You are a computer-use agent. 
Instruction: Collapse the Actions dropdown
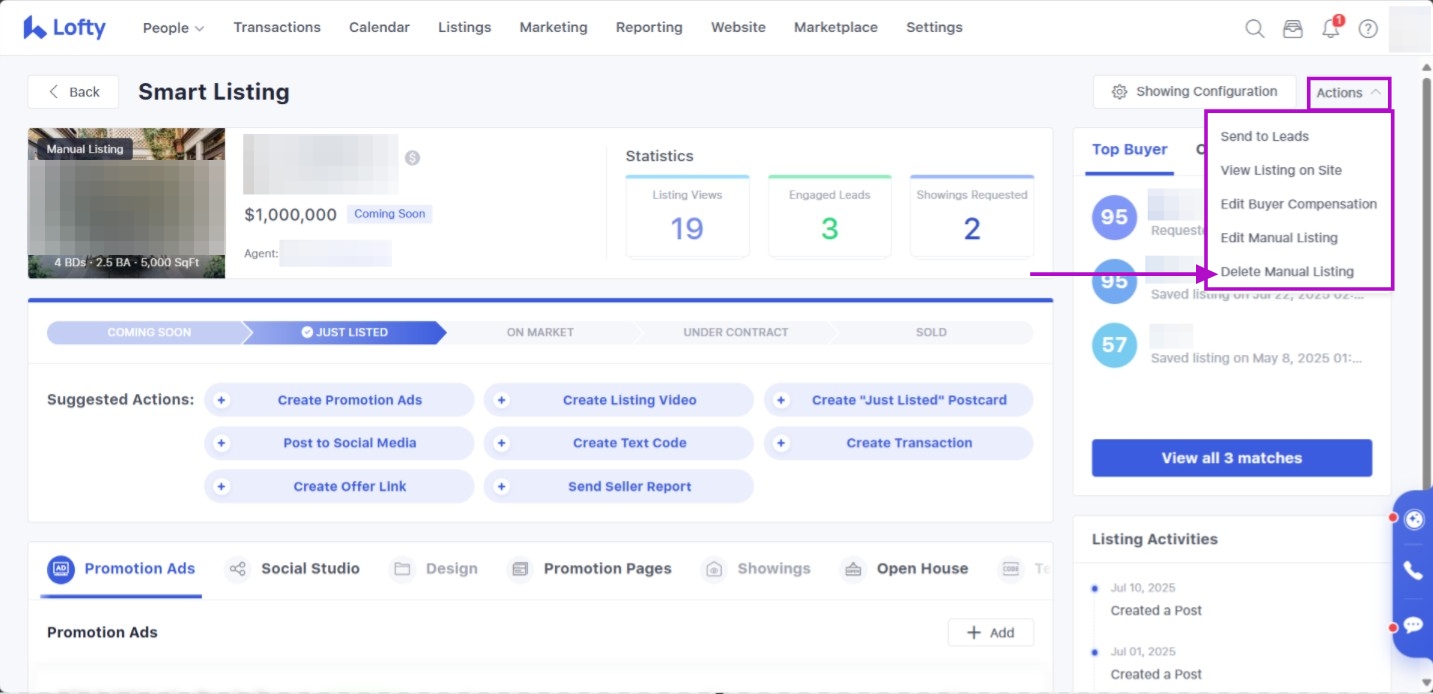coord(1348,93)
